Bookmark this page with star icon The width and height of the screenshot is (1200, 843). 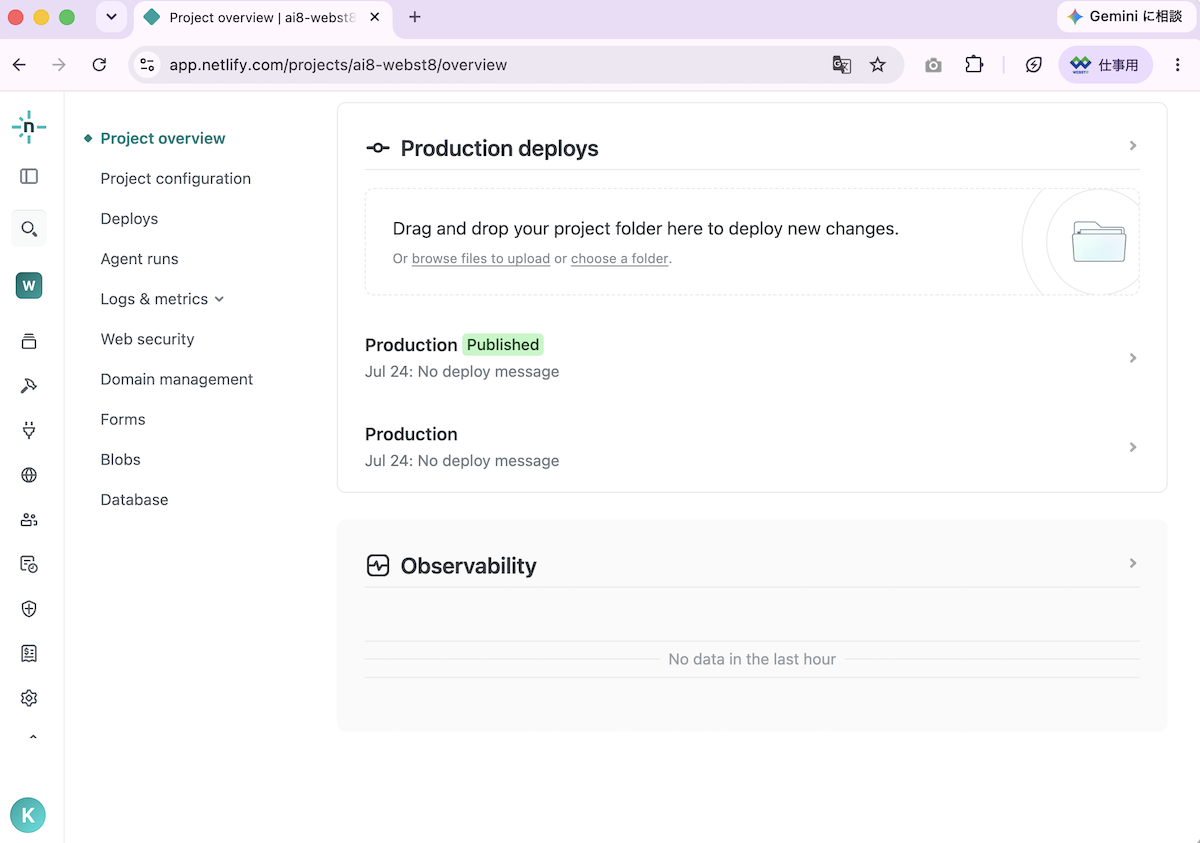click(877, 65)
